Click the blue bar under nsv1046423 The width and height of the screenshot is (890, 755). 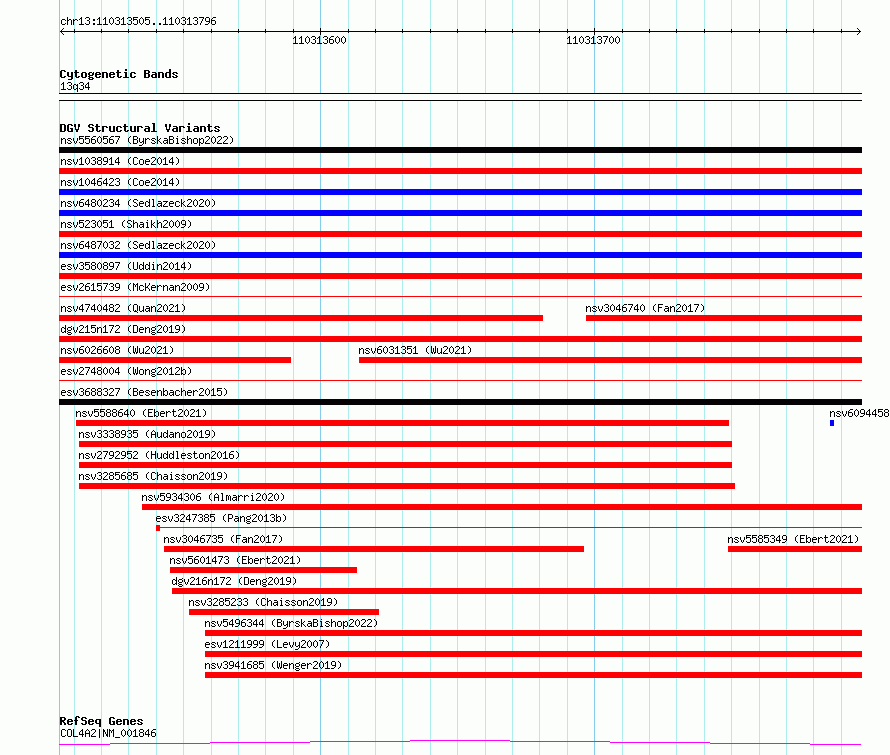coord(460,192)
